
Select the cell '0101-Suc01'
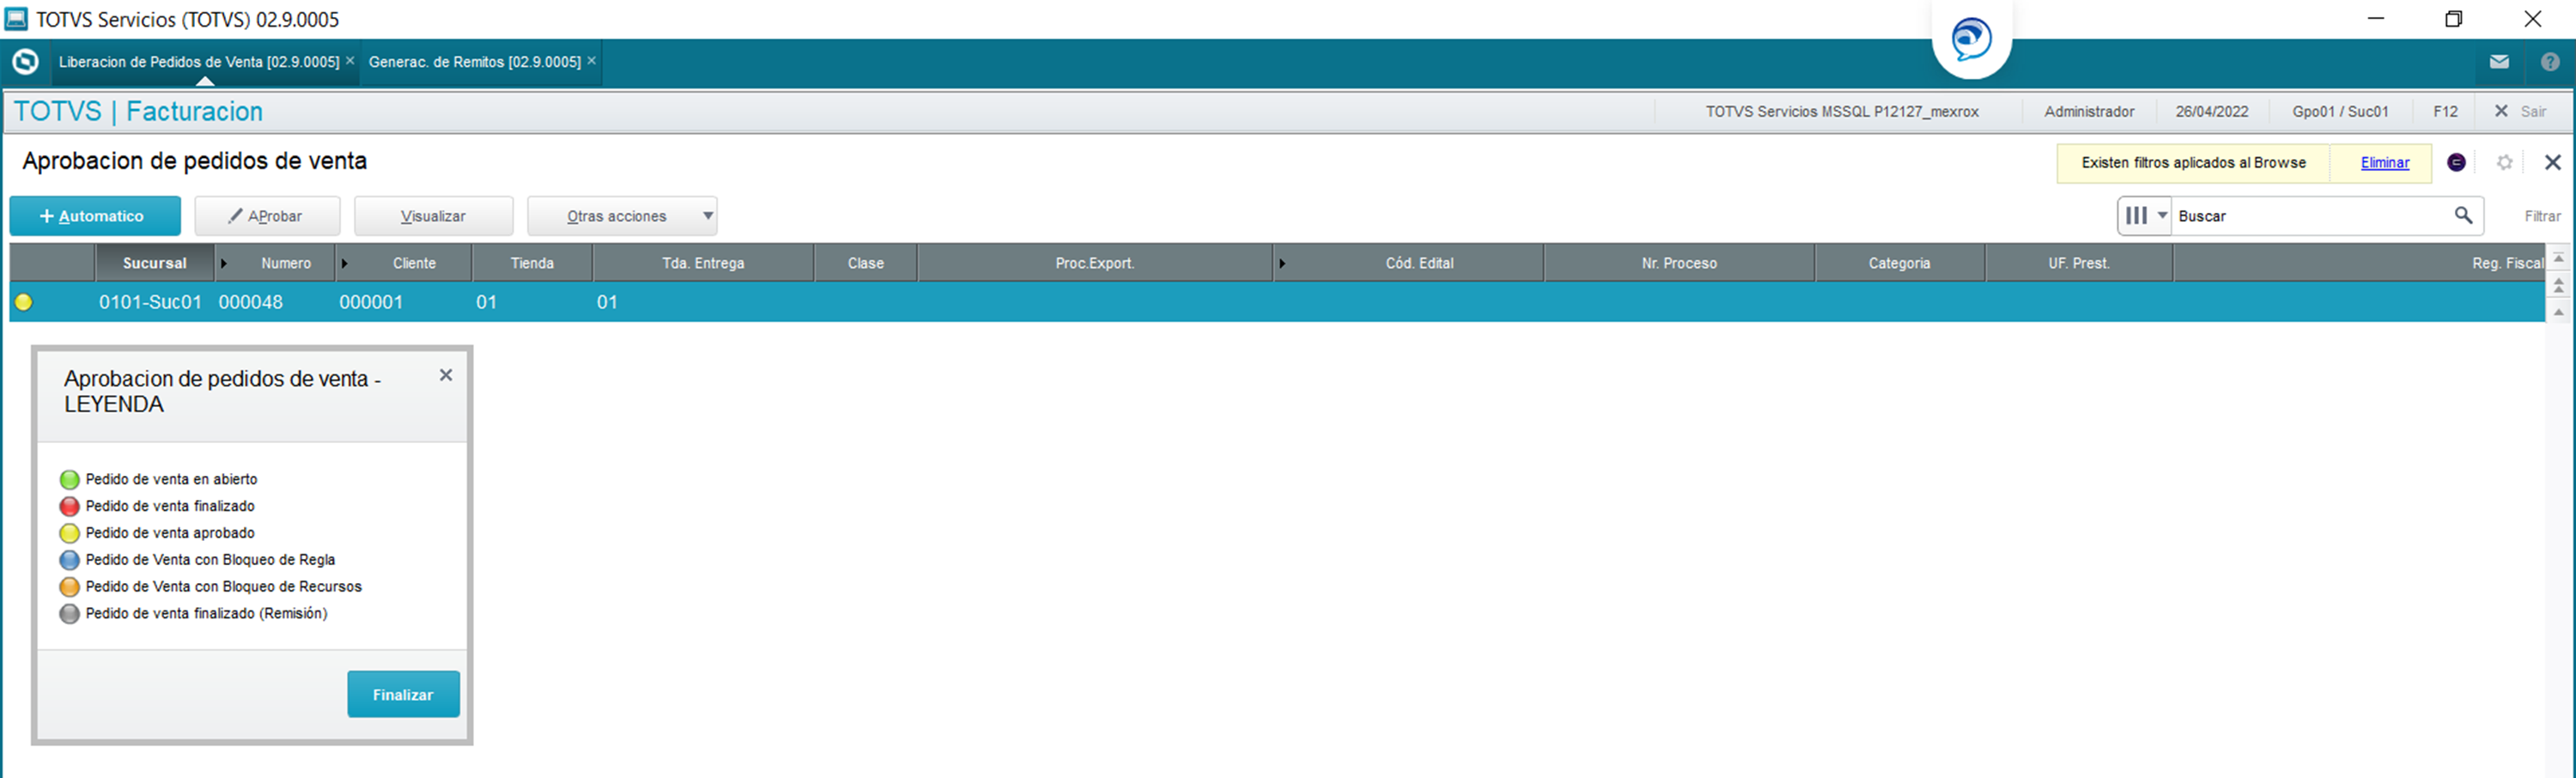tap(150, 302)
